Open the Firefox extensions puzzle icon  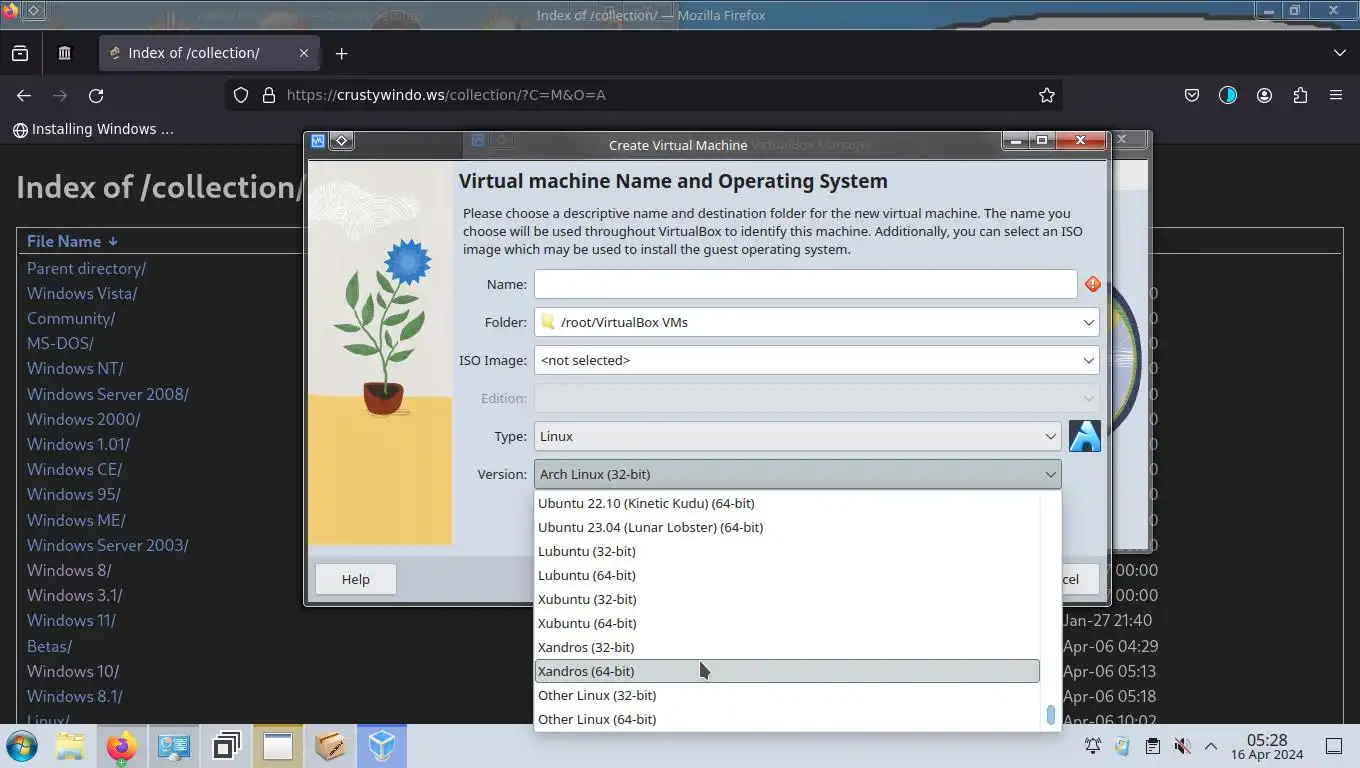(1300, 95)
